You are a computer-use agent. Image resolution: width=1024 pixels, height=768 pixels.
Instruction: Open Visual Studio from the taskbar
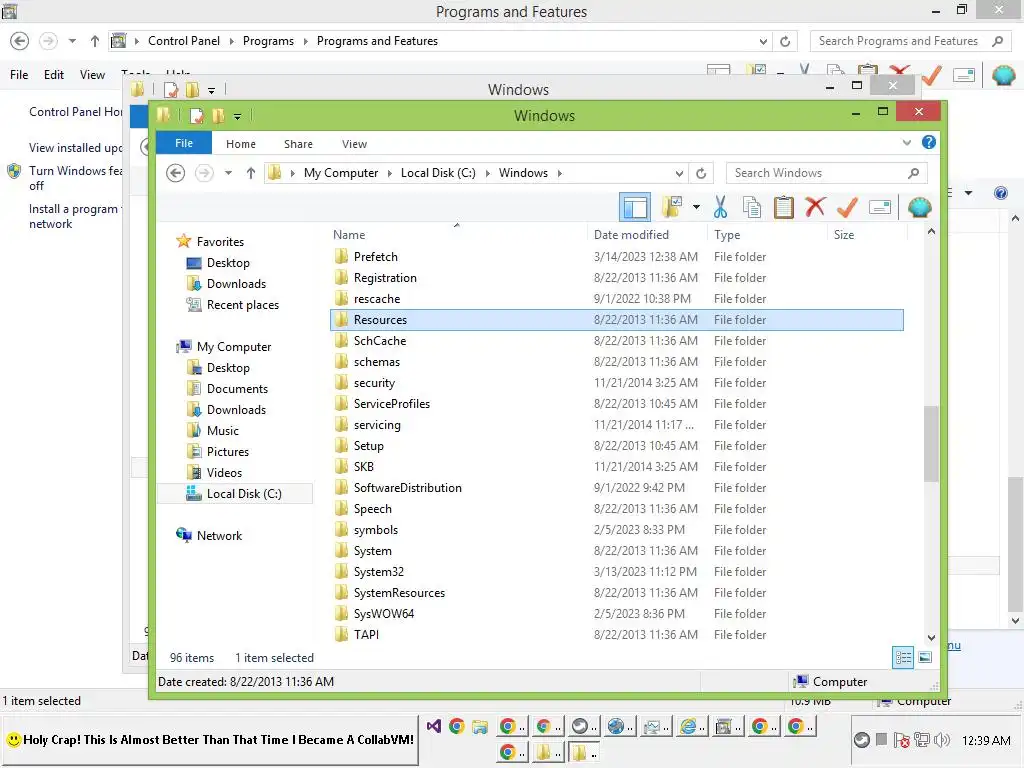[434, 726]
